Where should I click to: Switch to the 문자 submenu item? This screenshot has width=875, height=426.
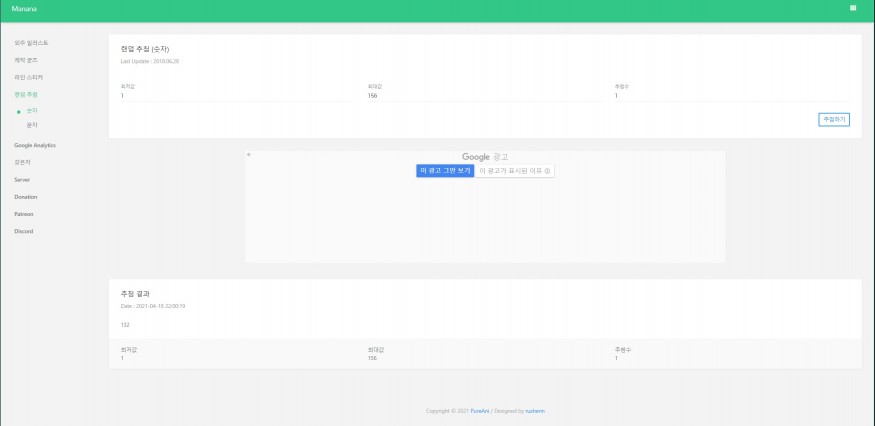coord(32,125)
